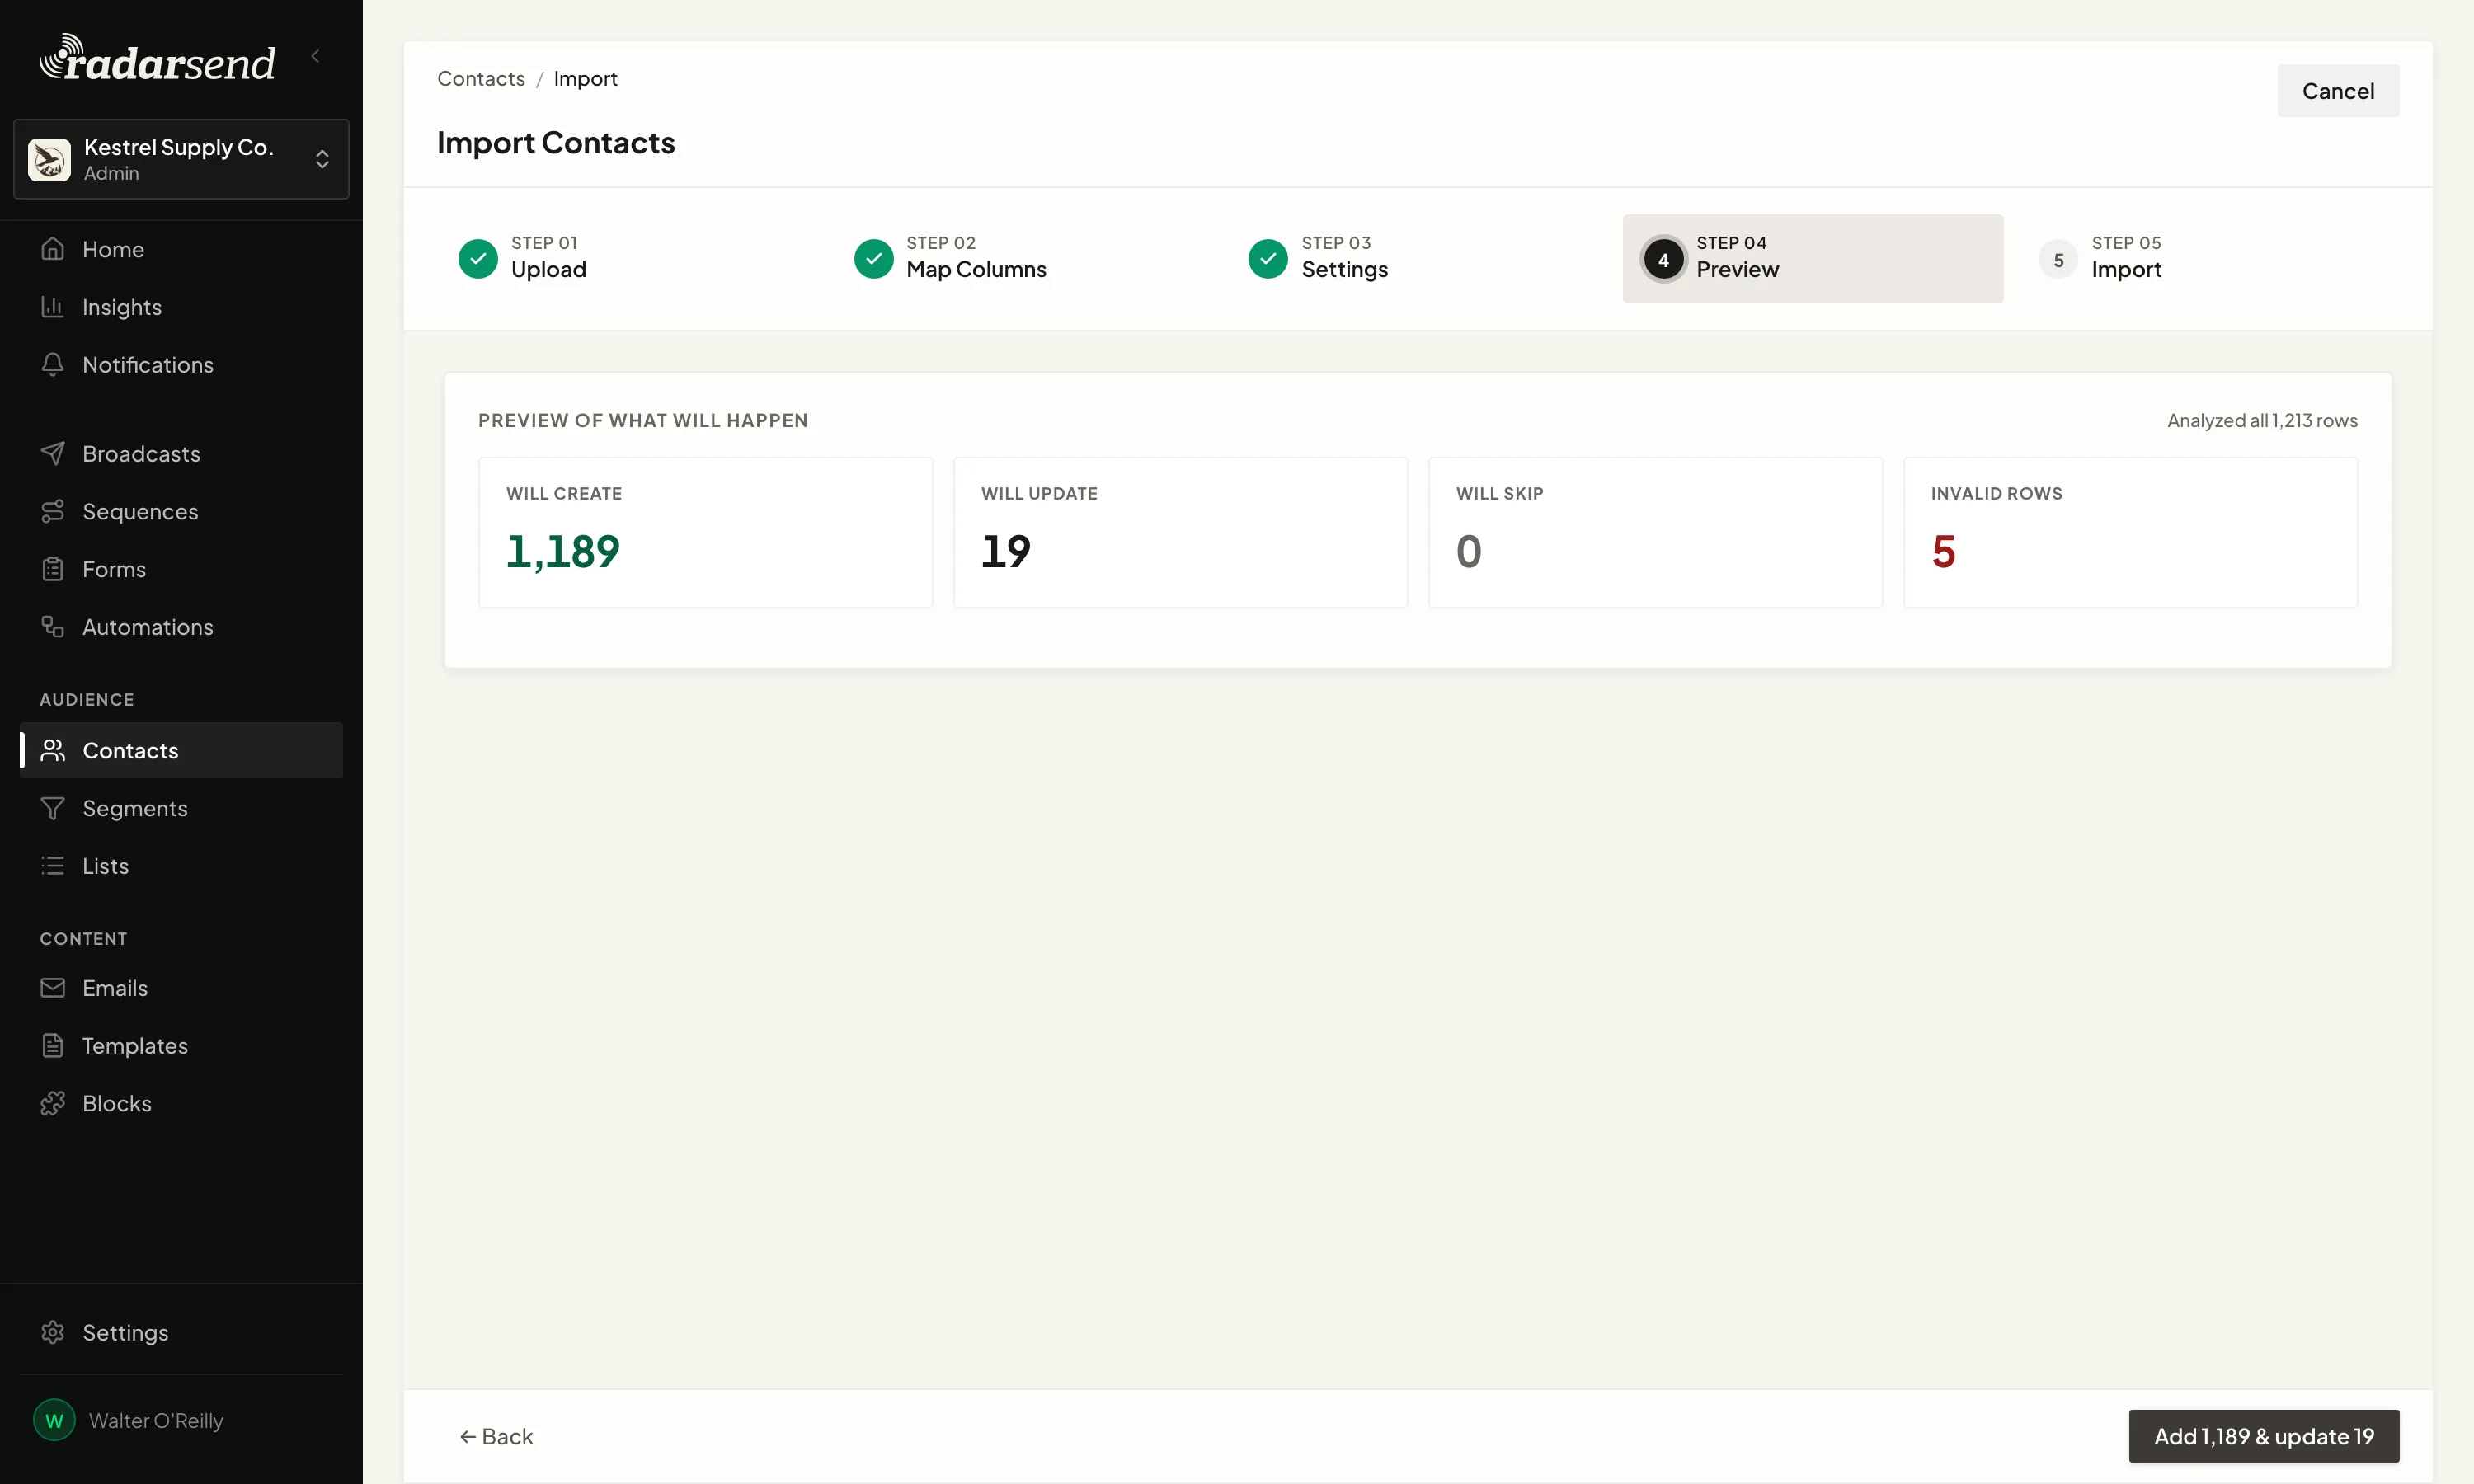Return to Map Columns step

pyautogui.click(x=1022, y=259)
